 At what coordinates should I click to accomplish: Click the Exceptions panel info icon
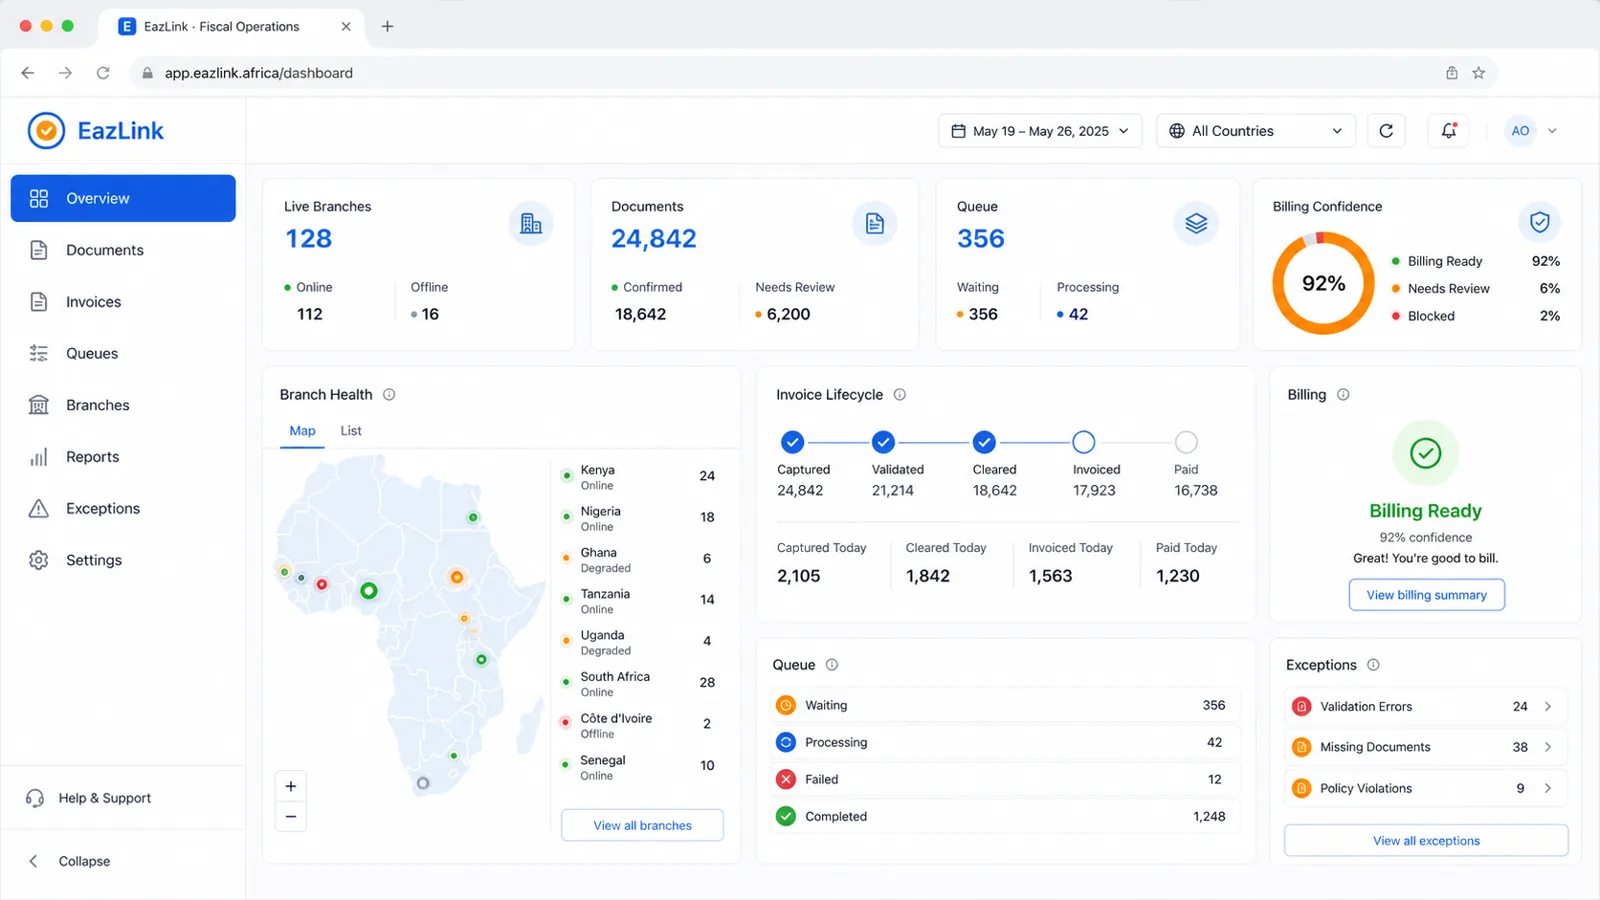(x=1373, y=665)
